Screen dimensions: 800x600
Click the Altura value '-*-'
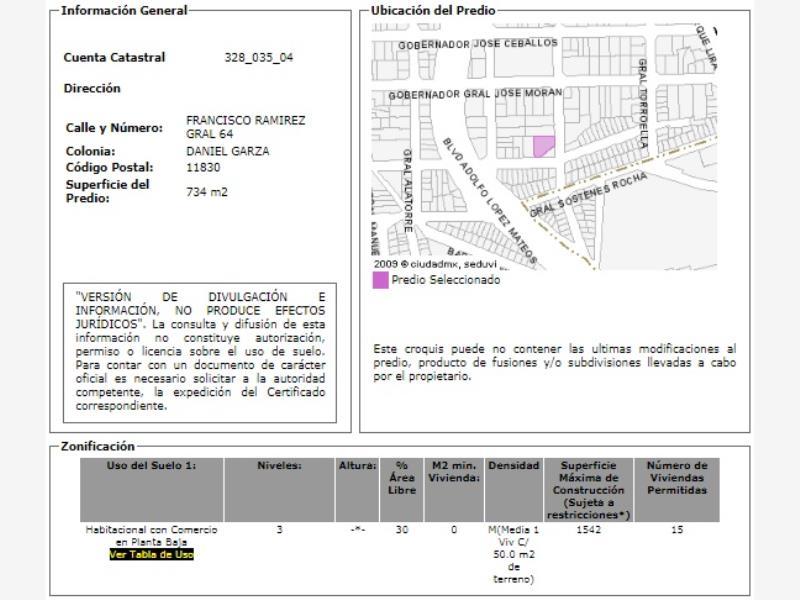(x=357, y=530)
